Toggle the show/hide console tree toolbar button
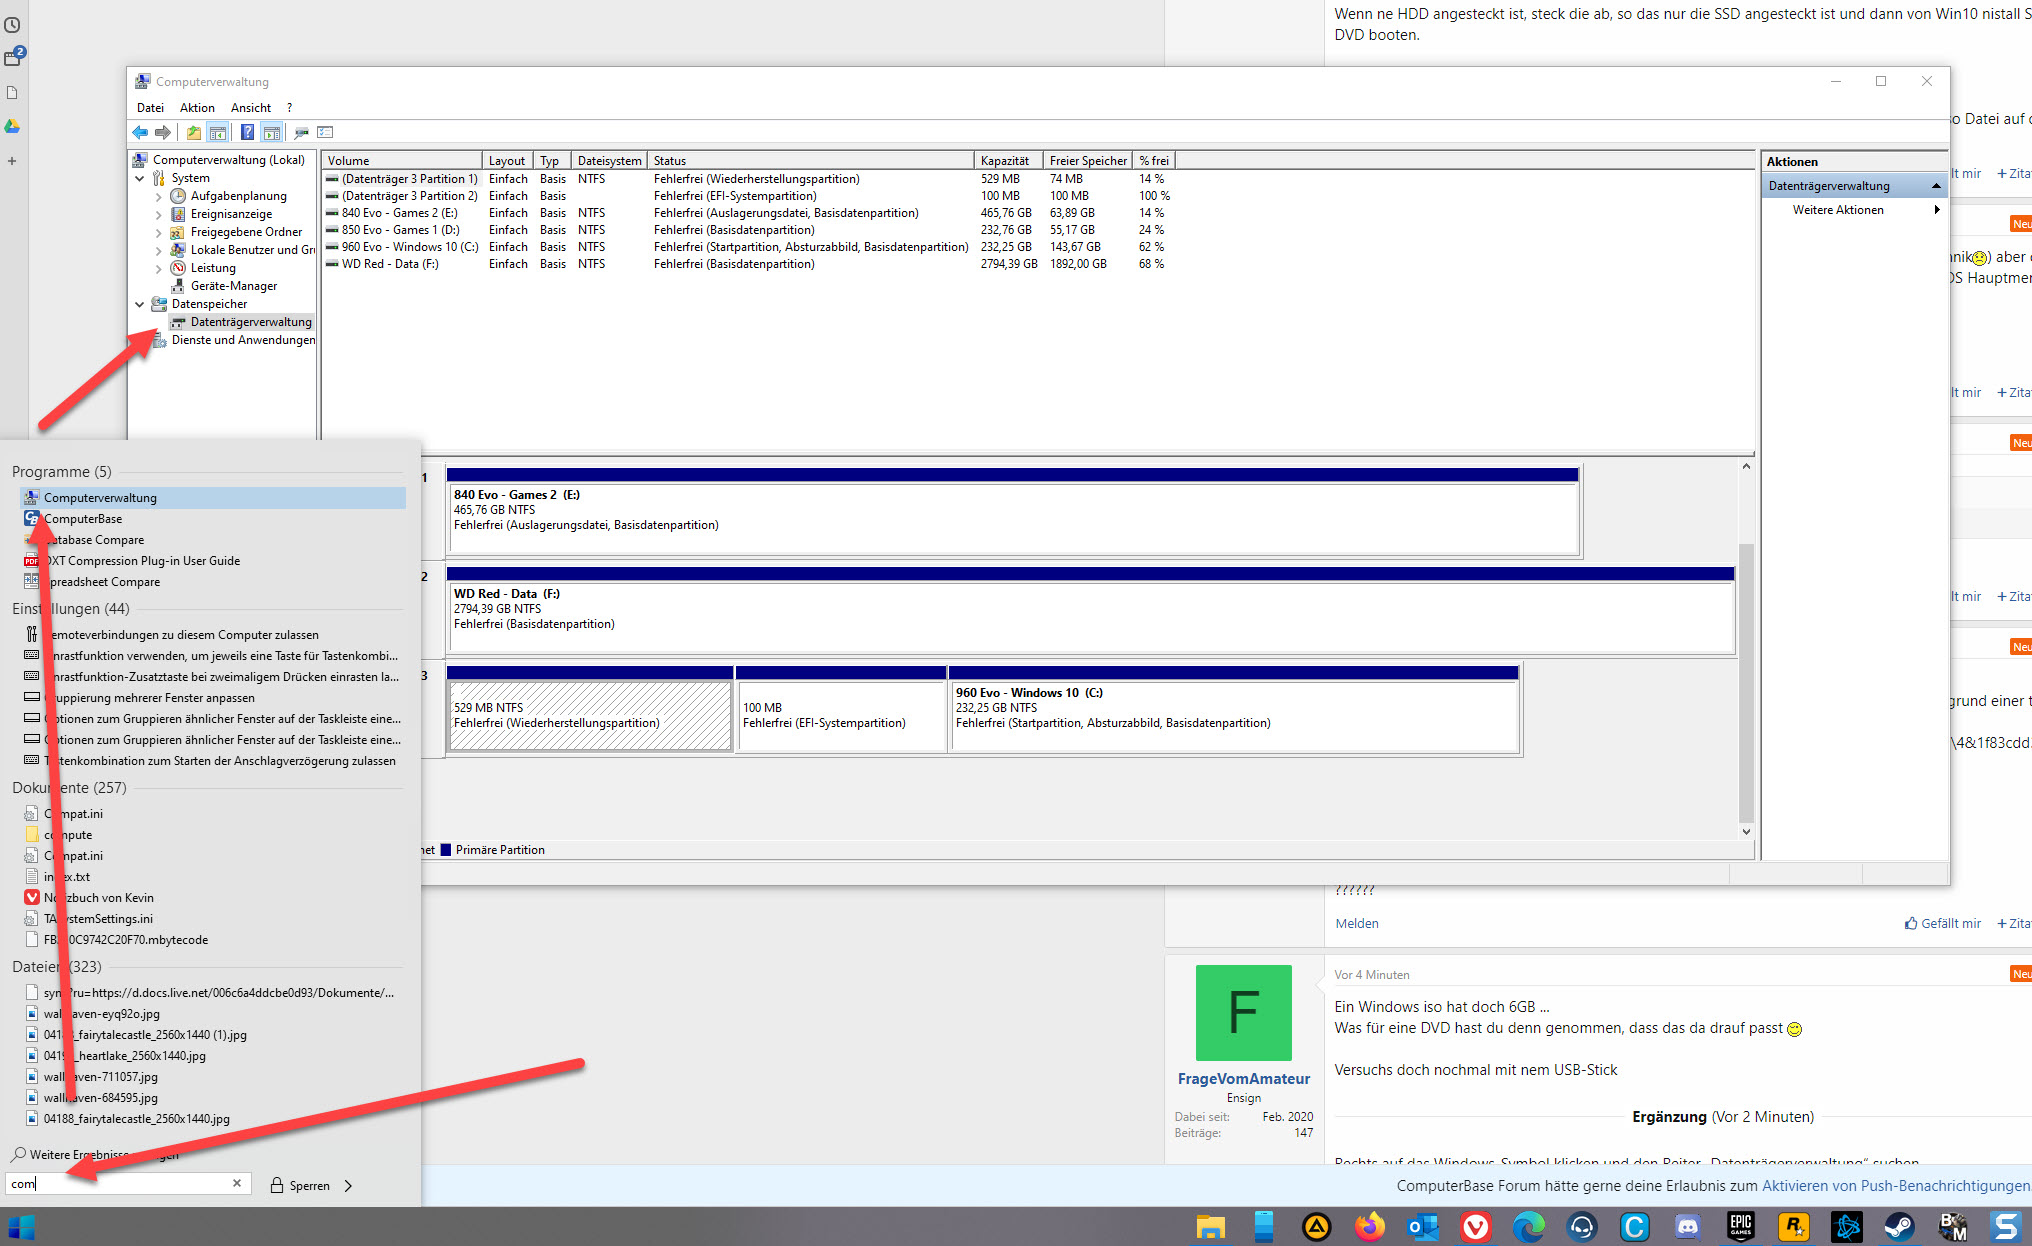 pyautogui.click(x=218, y=132)
